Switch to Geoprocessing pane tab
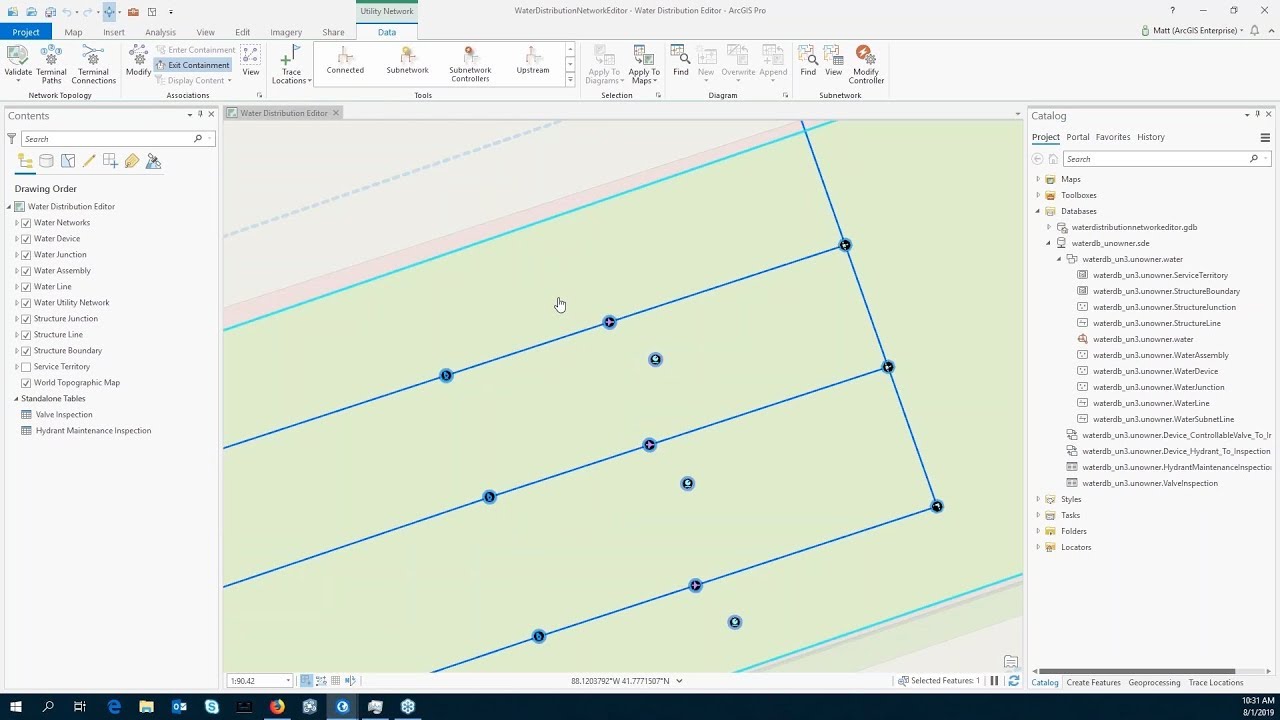 (x=1154, y=683)
